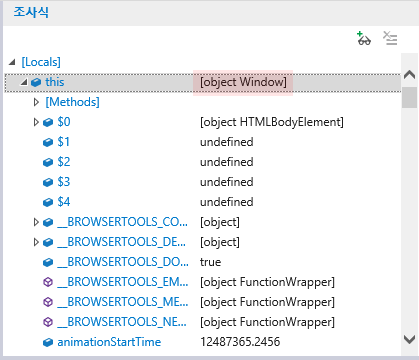Expand the __BROWSERTOOLS_CO object entry
The image size is (419, 360).
36,222
